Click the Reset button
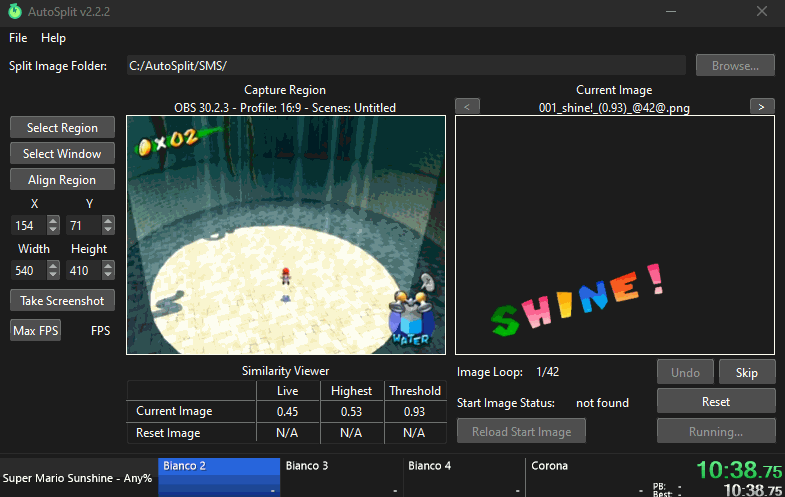This screenshot has width=785, height=497. point(716,401)
